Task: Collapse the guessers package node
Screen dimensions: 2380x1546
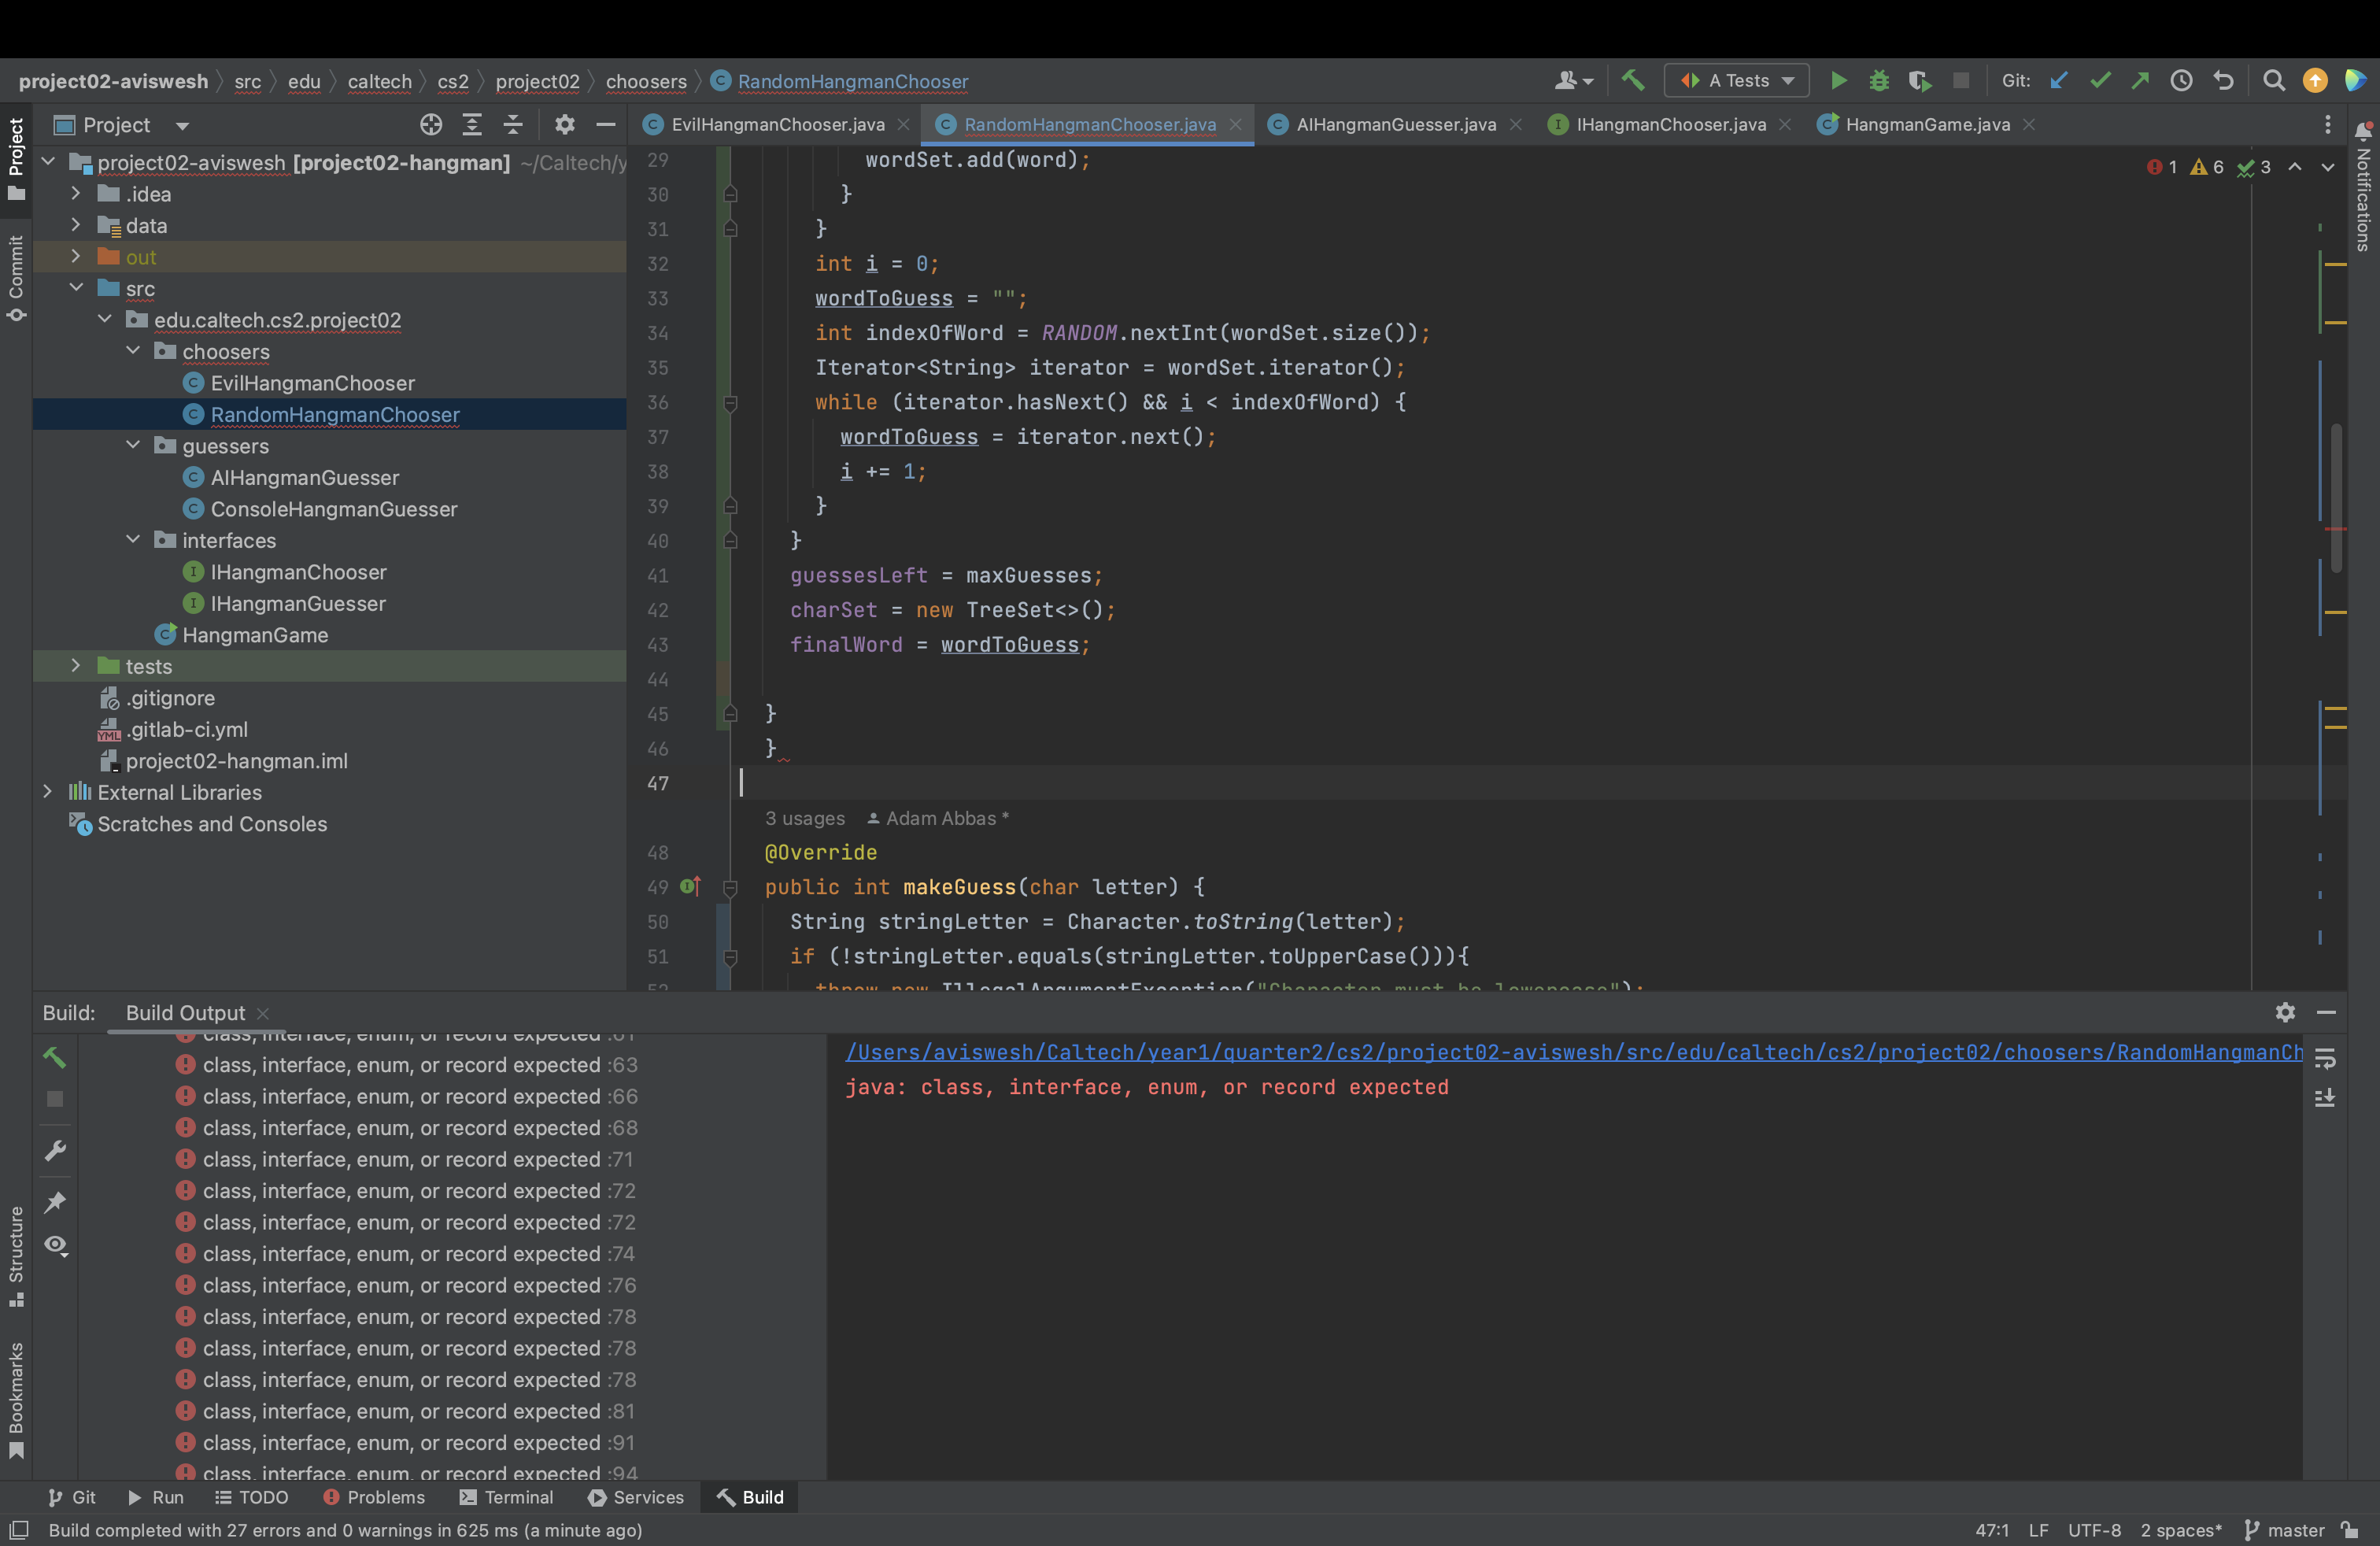Action: pos(133,446)
